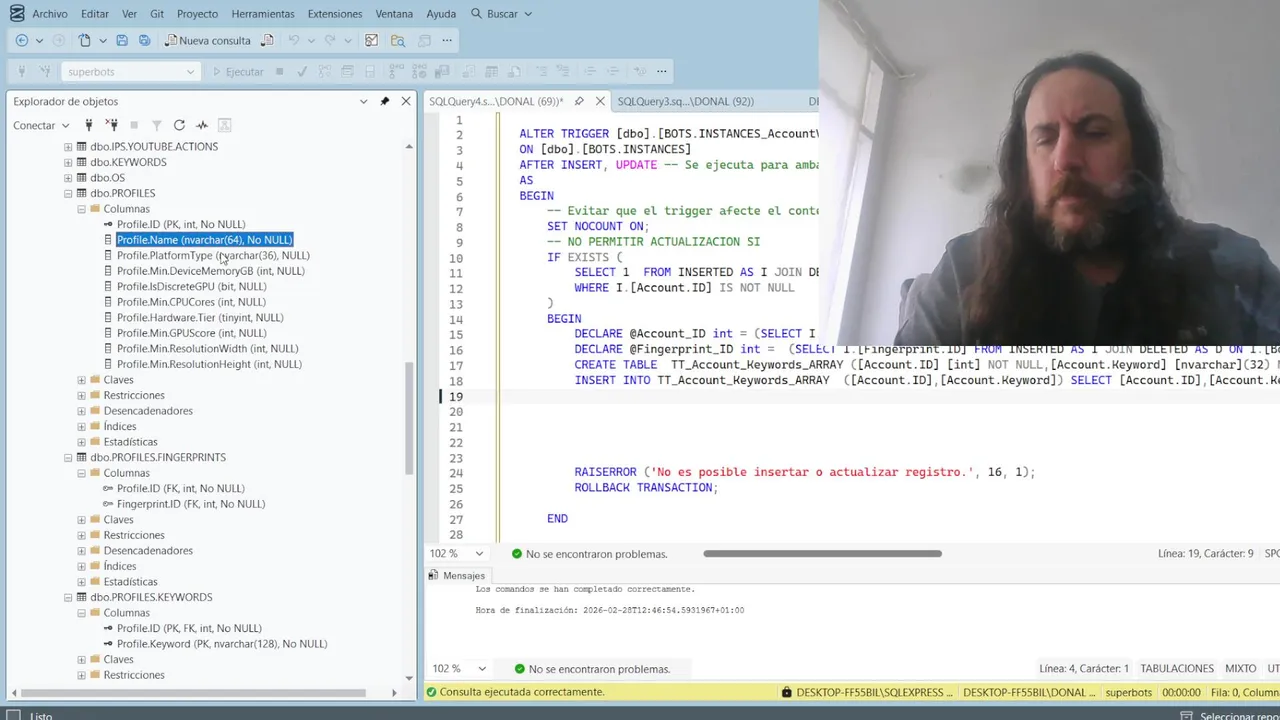Open the Extensiones menu
The image size is (1280, 720).
[x=335, y=14]
